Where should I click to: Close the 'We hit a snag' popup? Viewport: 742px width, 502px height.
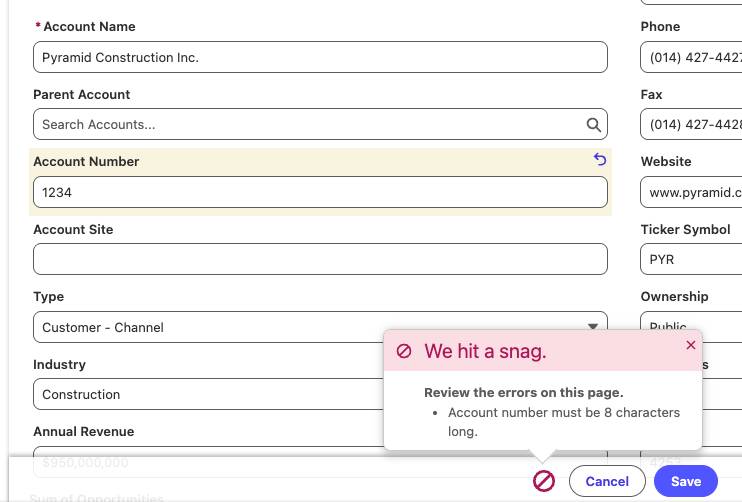690,345
